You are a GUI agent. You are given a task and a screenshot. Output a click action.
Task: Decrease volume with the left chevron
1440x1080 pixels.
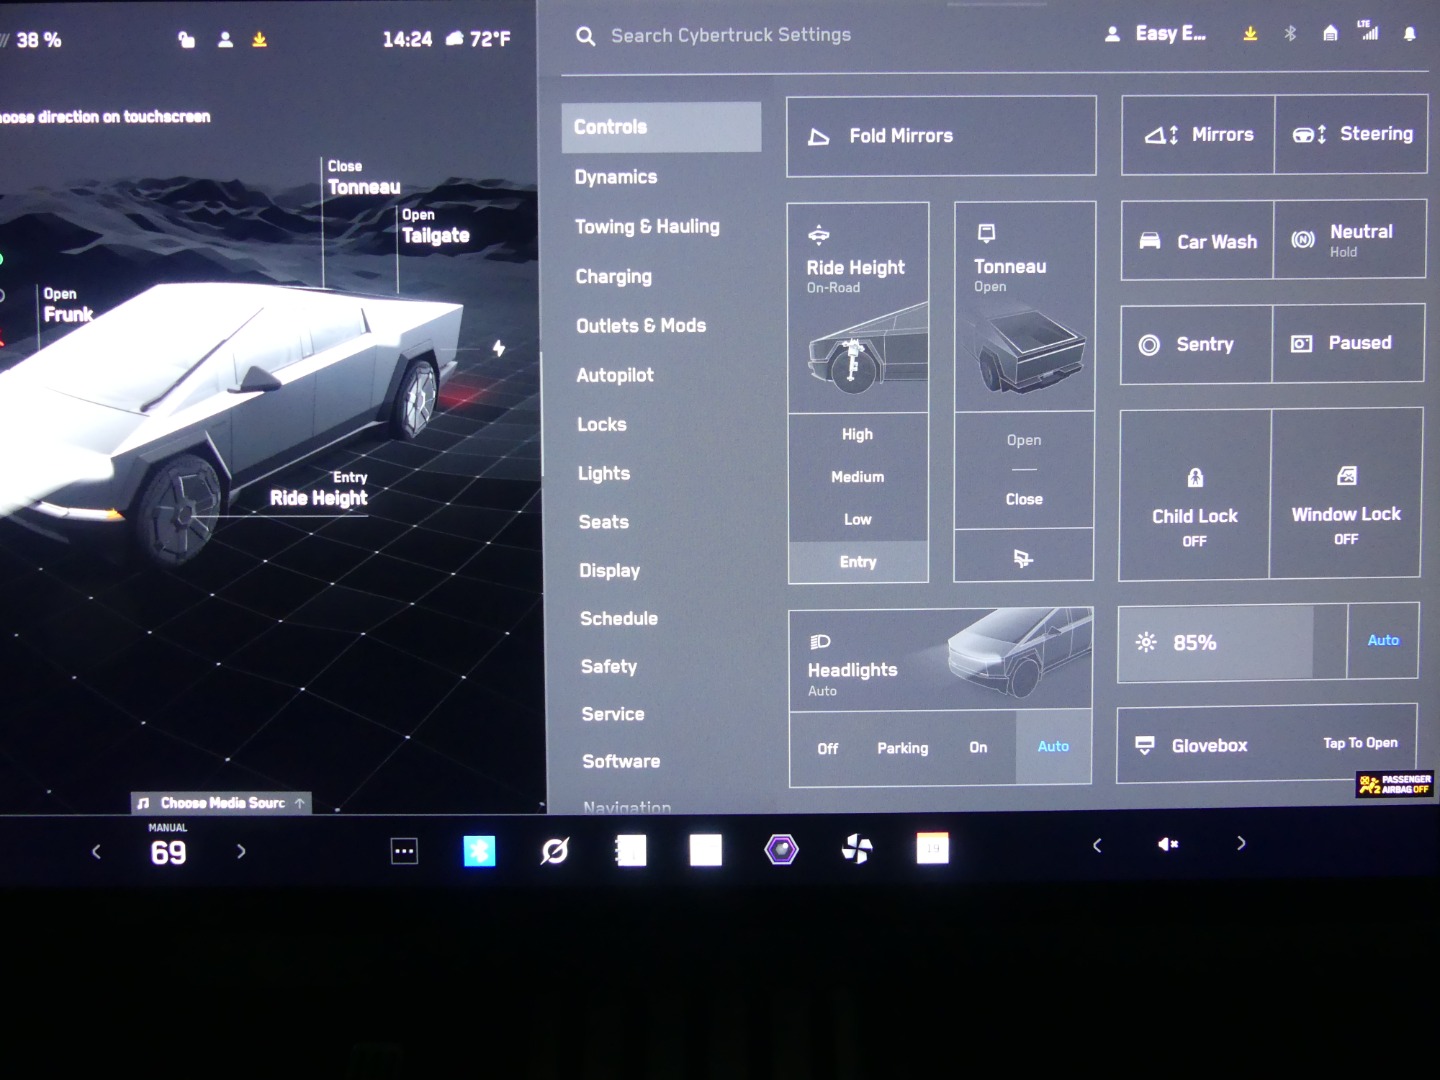1097,845
